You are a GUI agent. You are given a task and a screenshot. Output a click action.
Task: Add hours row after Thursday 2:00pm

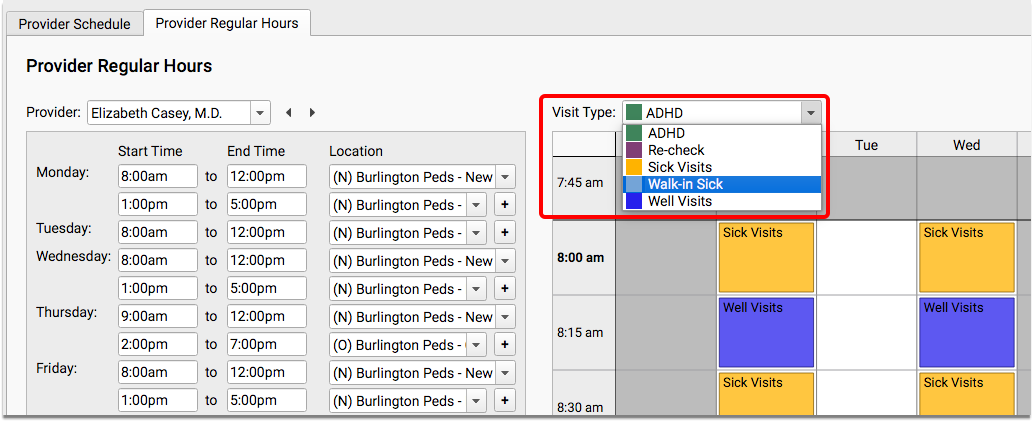pyautogui.click(x=505, y=345)
